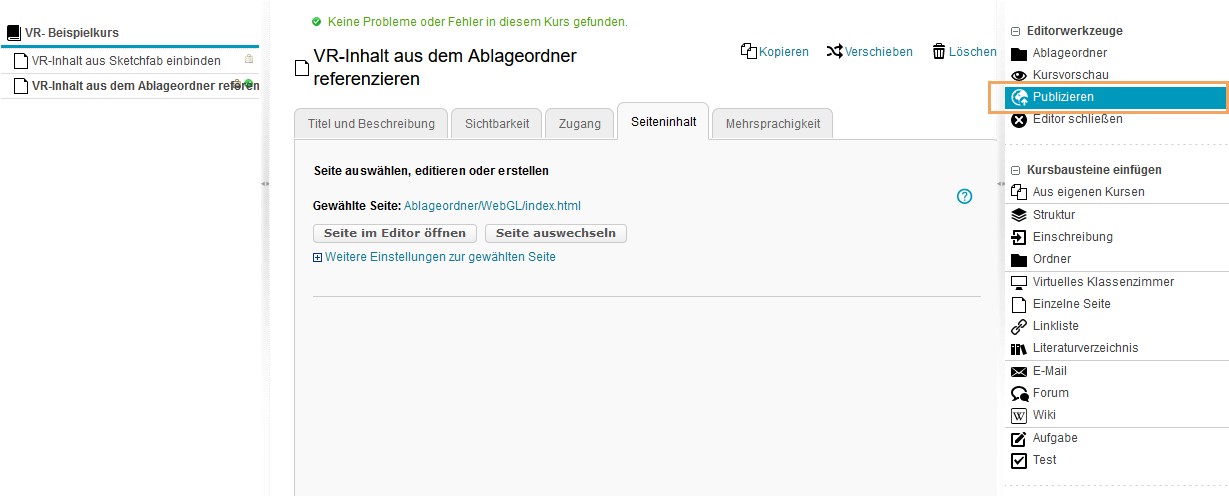Click the lock icon on Sketchfab row

pos(248,60)
